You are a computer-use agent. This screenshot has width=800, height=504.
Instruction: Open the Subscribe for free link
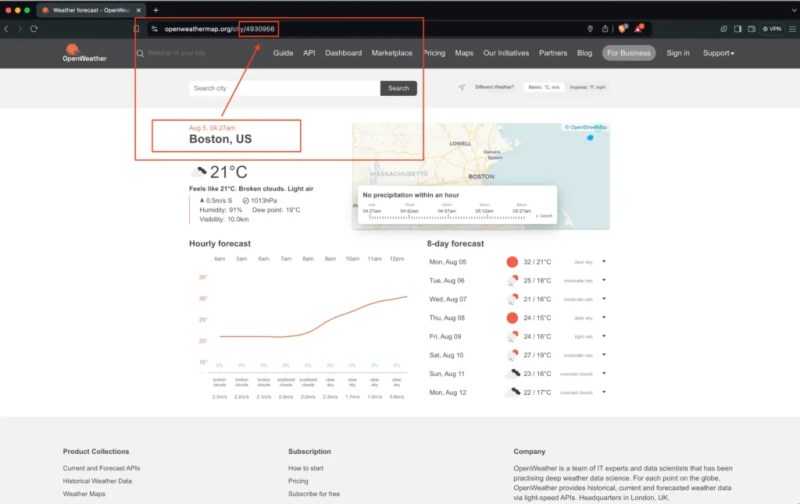tap(314, 494)
